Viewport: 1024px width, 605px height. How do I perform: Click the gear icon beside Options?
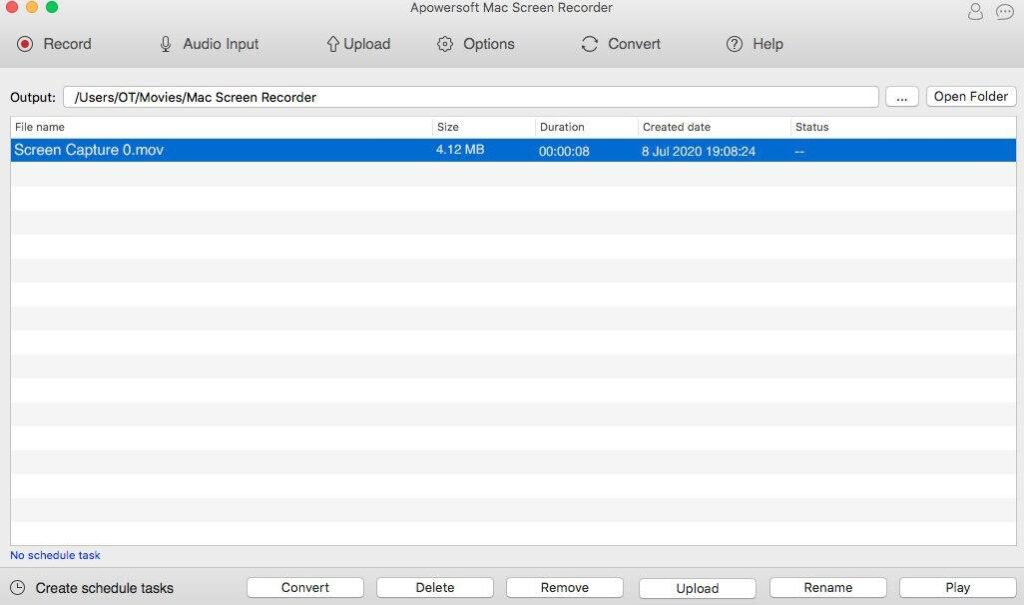click(x=445, y=44)
